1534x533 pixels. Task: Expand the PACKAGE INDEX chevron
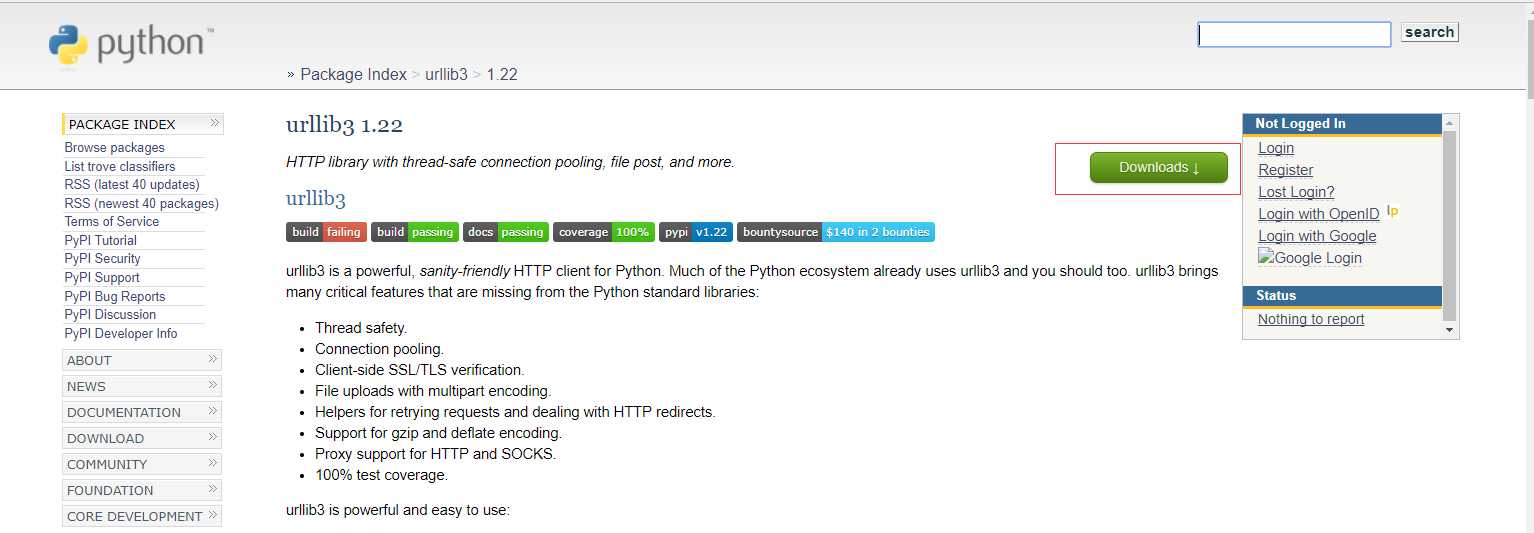pos(214,123)
